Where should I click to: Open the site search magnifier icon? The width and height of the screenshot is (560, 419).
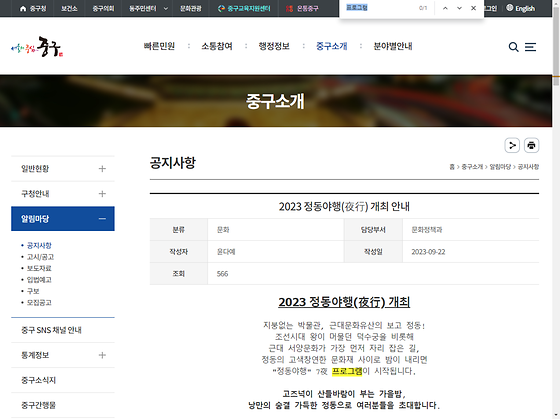point(513,47)
